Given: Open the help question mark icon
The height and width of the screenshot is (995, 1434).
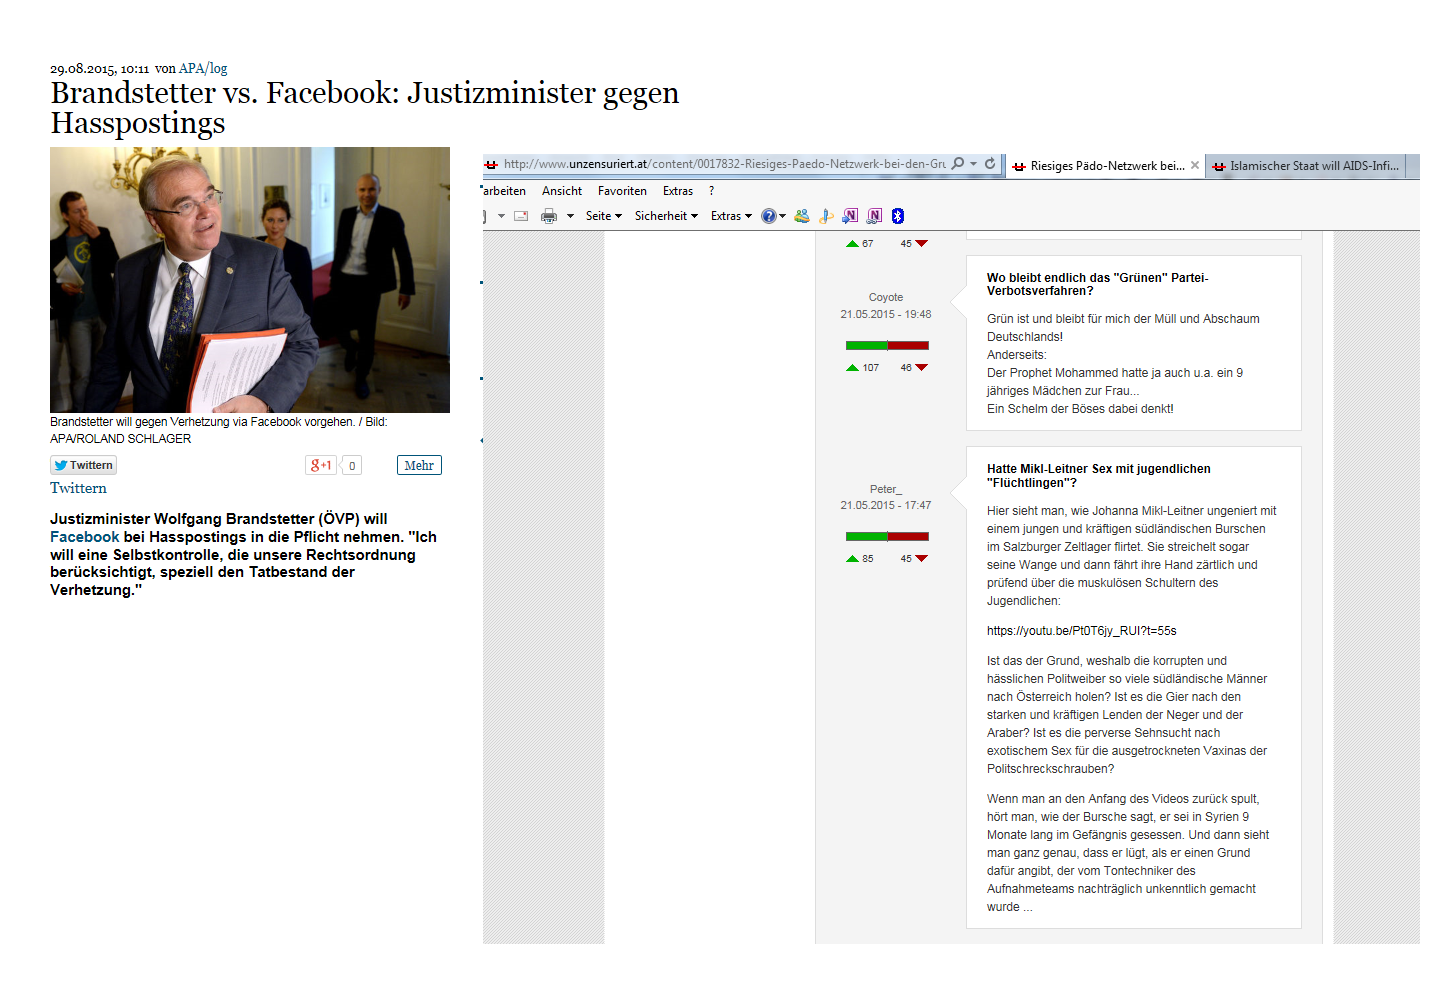Looking at the screenshot, I should pos(768,216).
